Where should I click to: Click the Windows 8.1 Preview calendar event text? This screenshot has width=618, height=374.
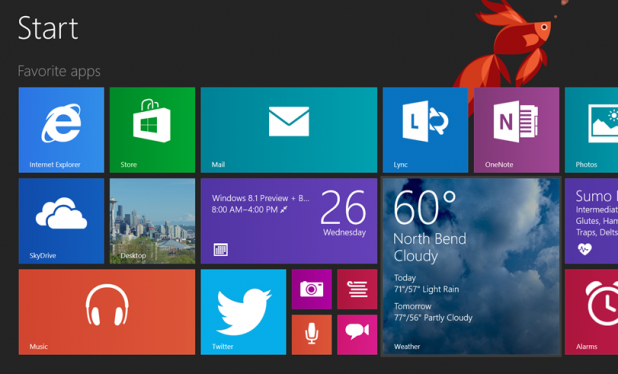pos(261,204)
